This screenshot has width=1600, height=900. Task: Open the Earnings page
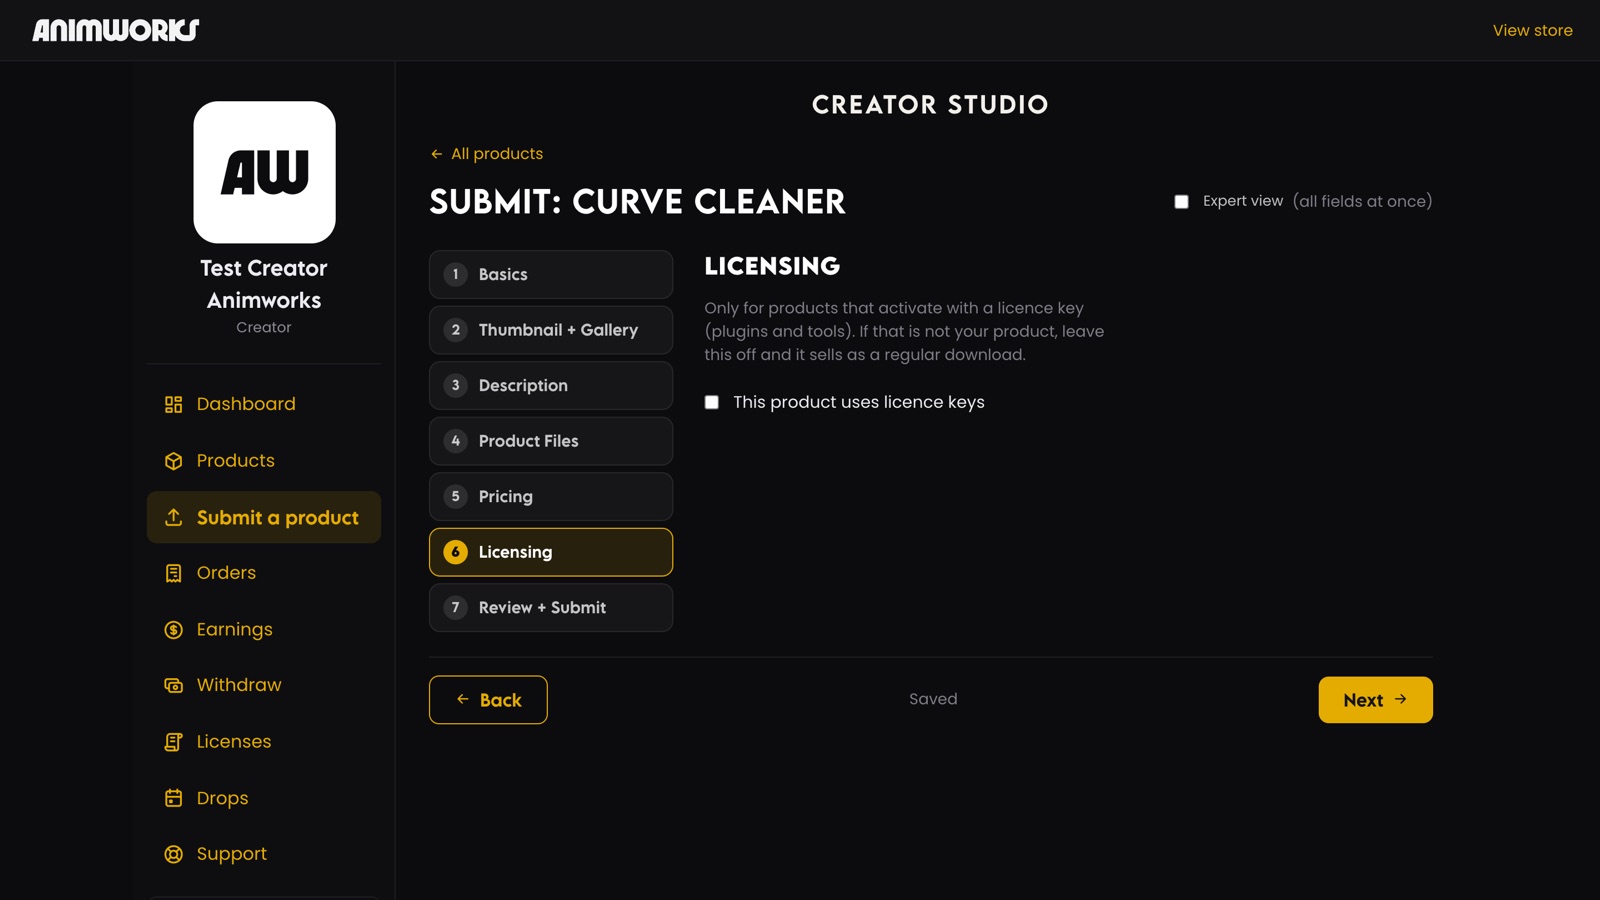point(264,630)
